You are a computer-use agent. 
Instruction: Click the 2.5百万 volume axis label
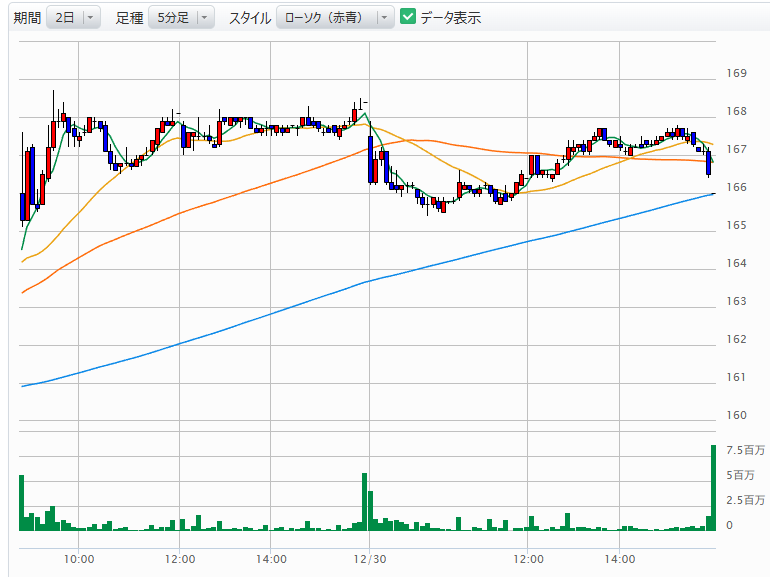(x=746, y=500)
